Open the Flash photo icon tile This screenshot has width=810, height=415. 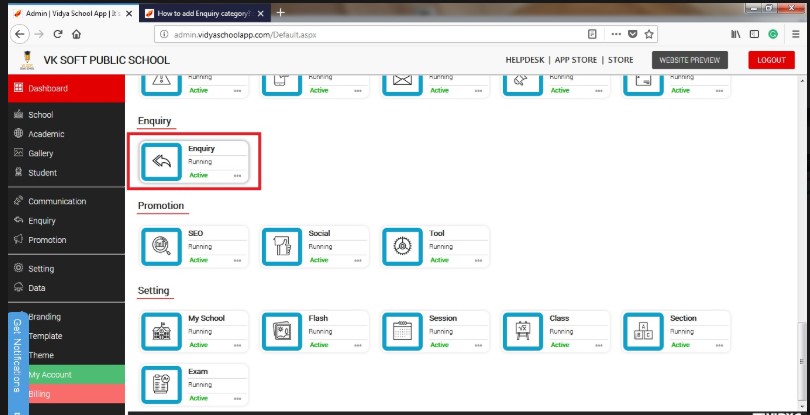coord(282,331)
